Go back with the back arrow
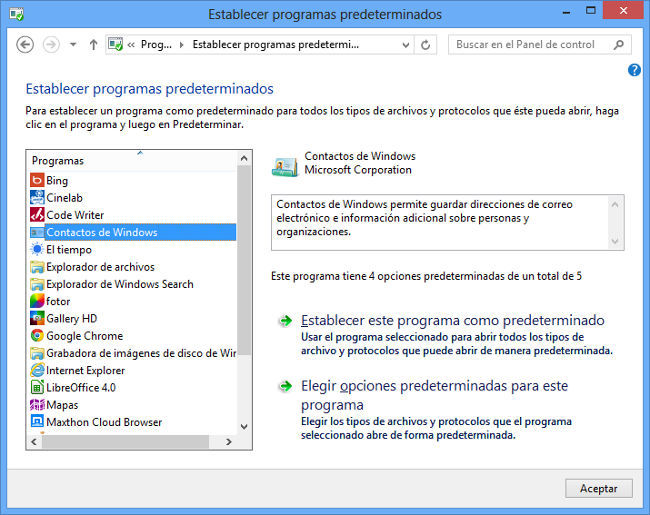Viewport: 650px width, 515px height. [25, 44]
